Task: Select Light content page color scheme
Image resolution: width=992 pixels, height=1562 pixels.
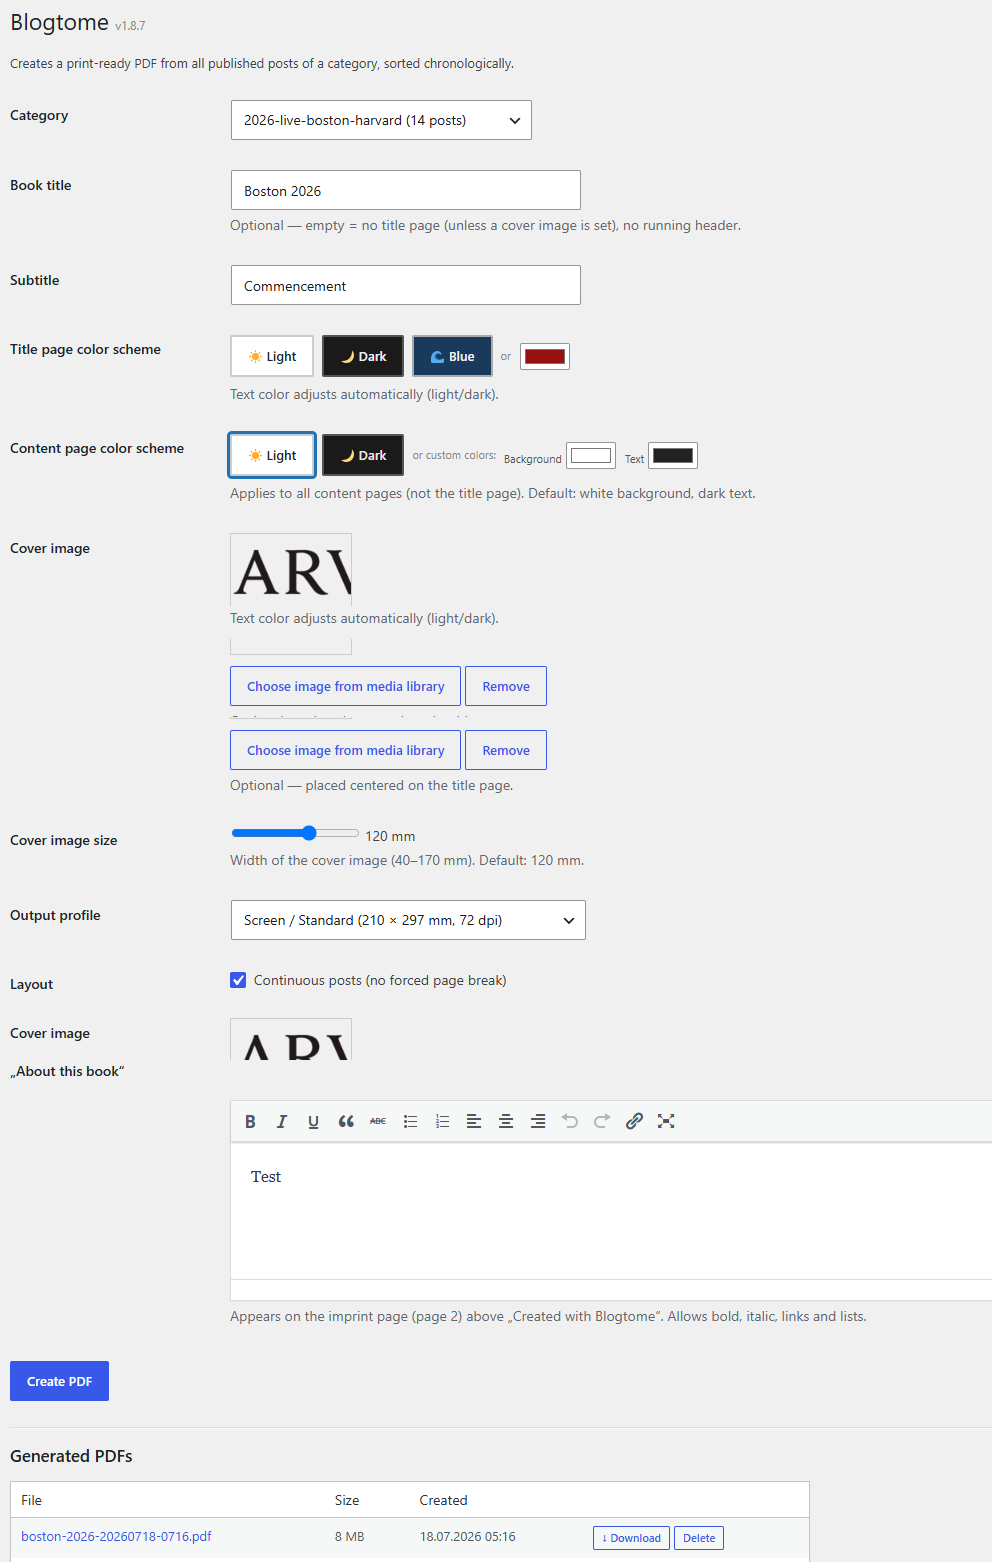Action: 272,455
